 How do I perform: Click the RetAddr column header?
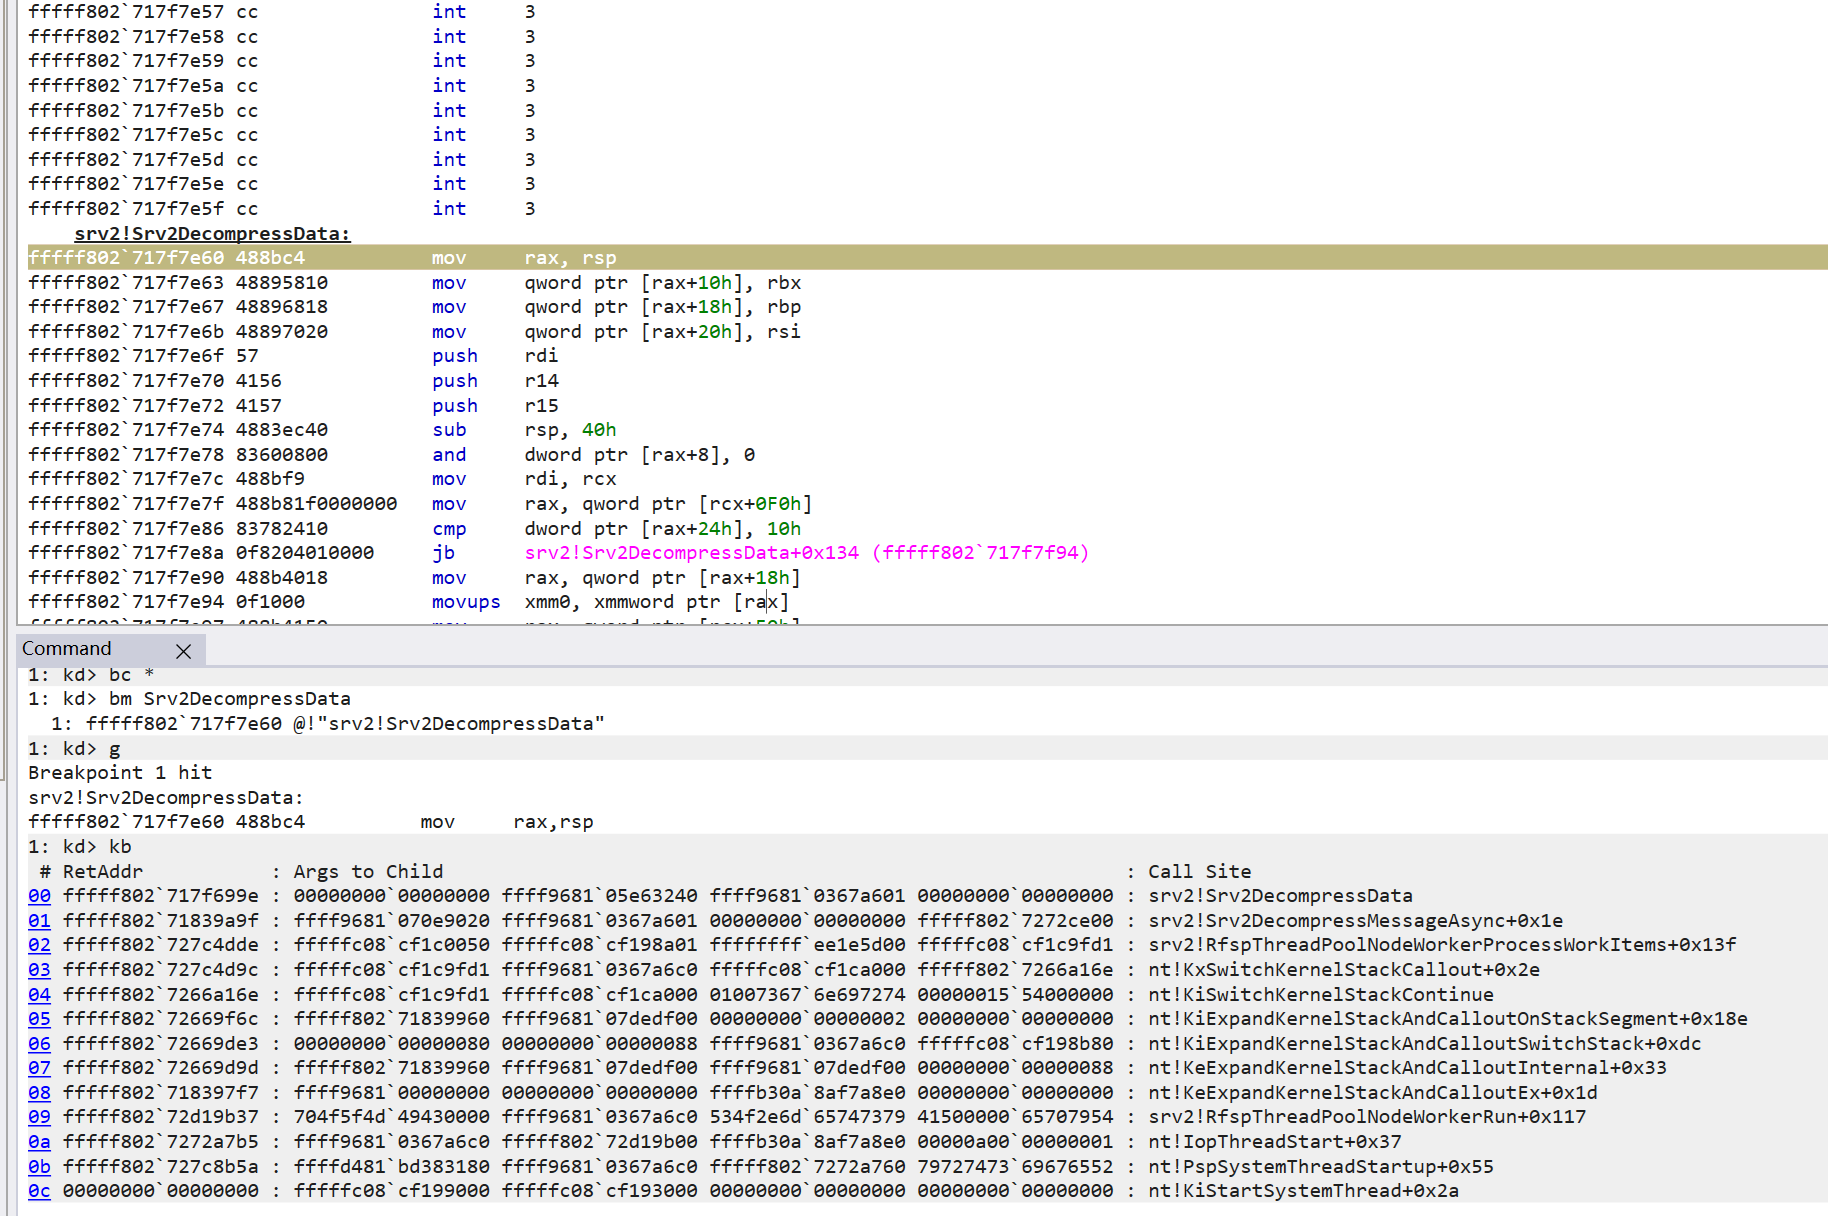coord(103,872)
